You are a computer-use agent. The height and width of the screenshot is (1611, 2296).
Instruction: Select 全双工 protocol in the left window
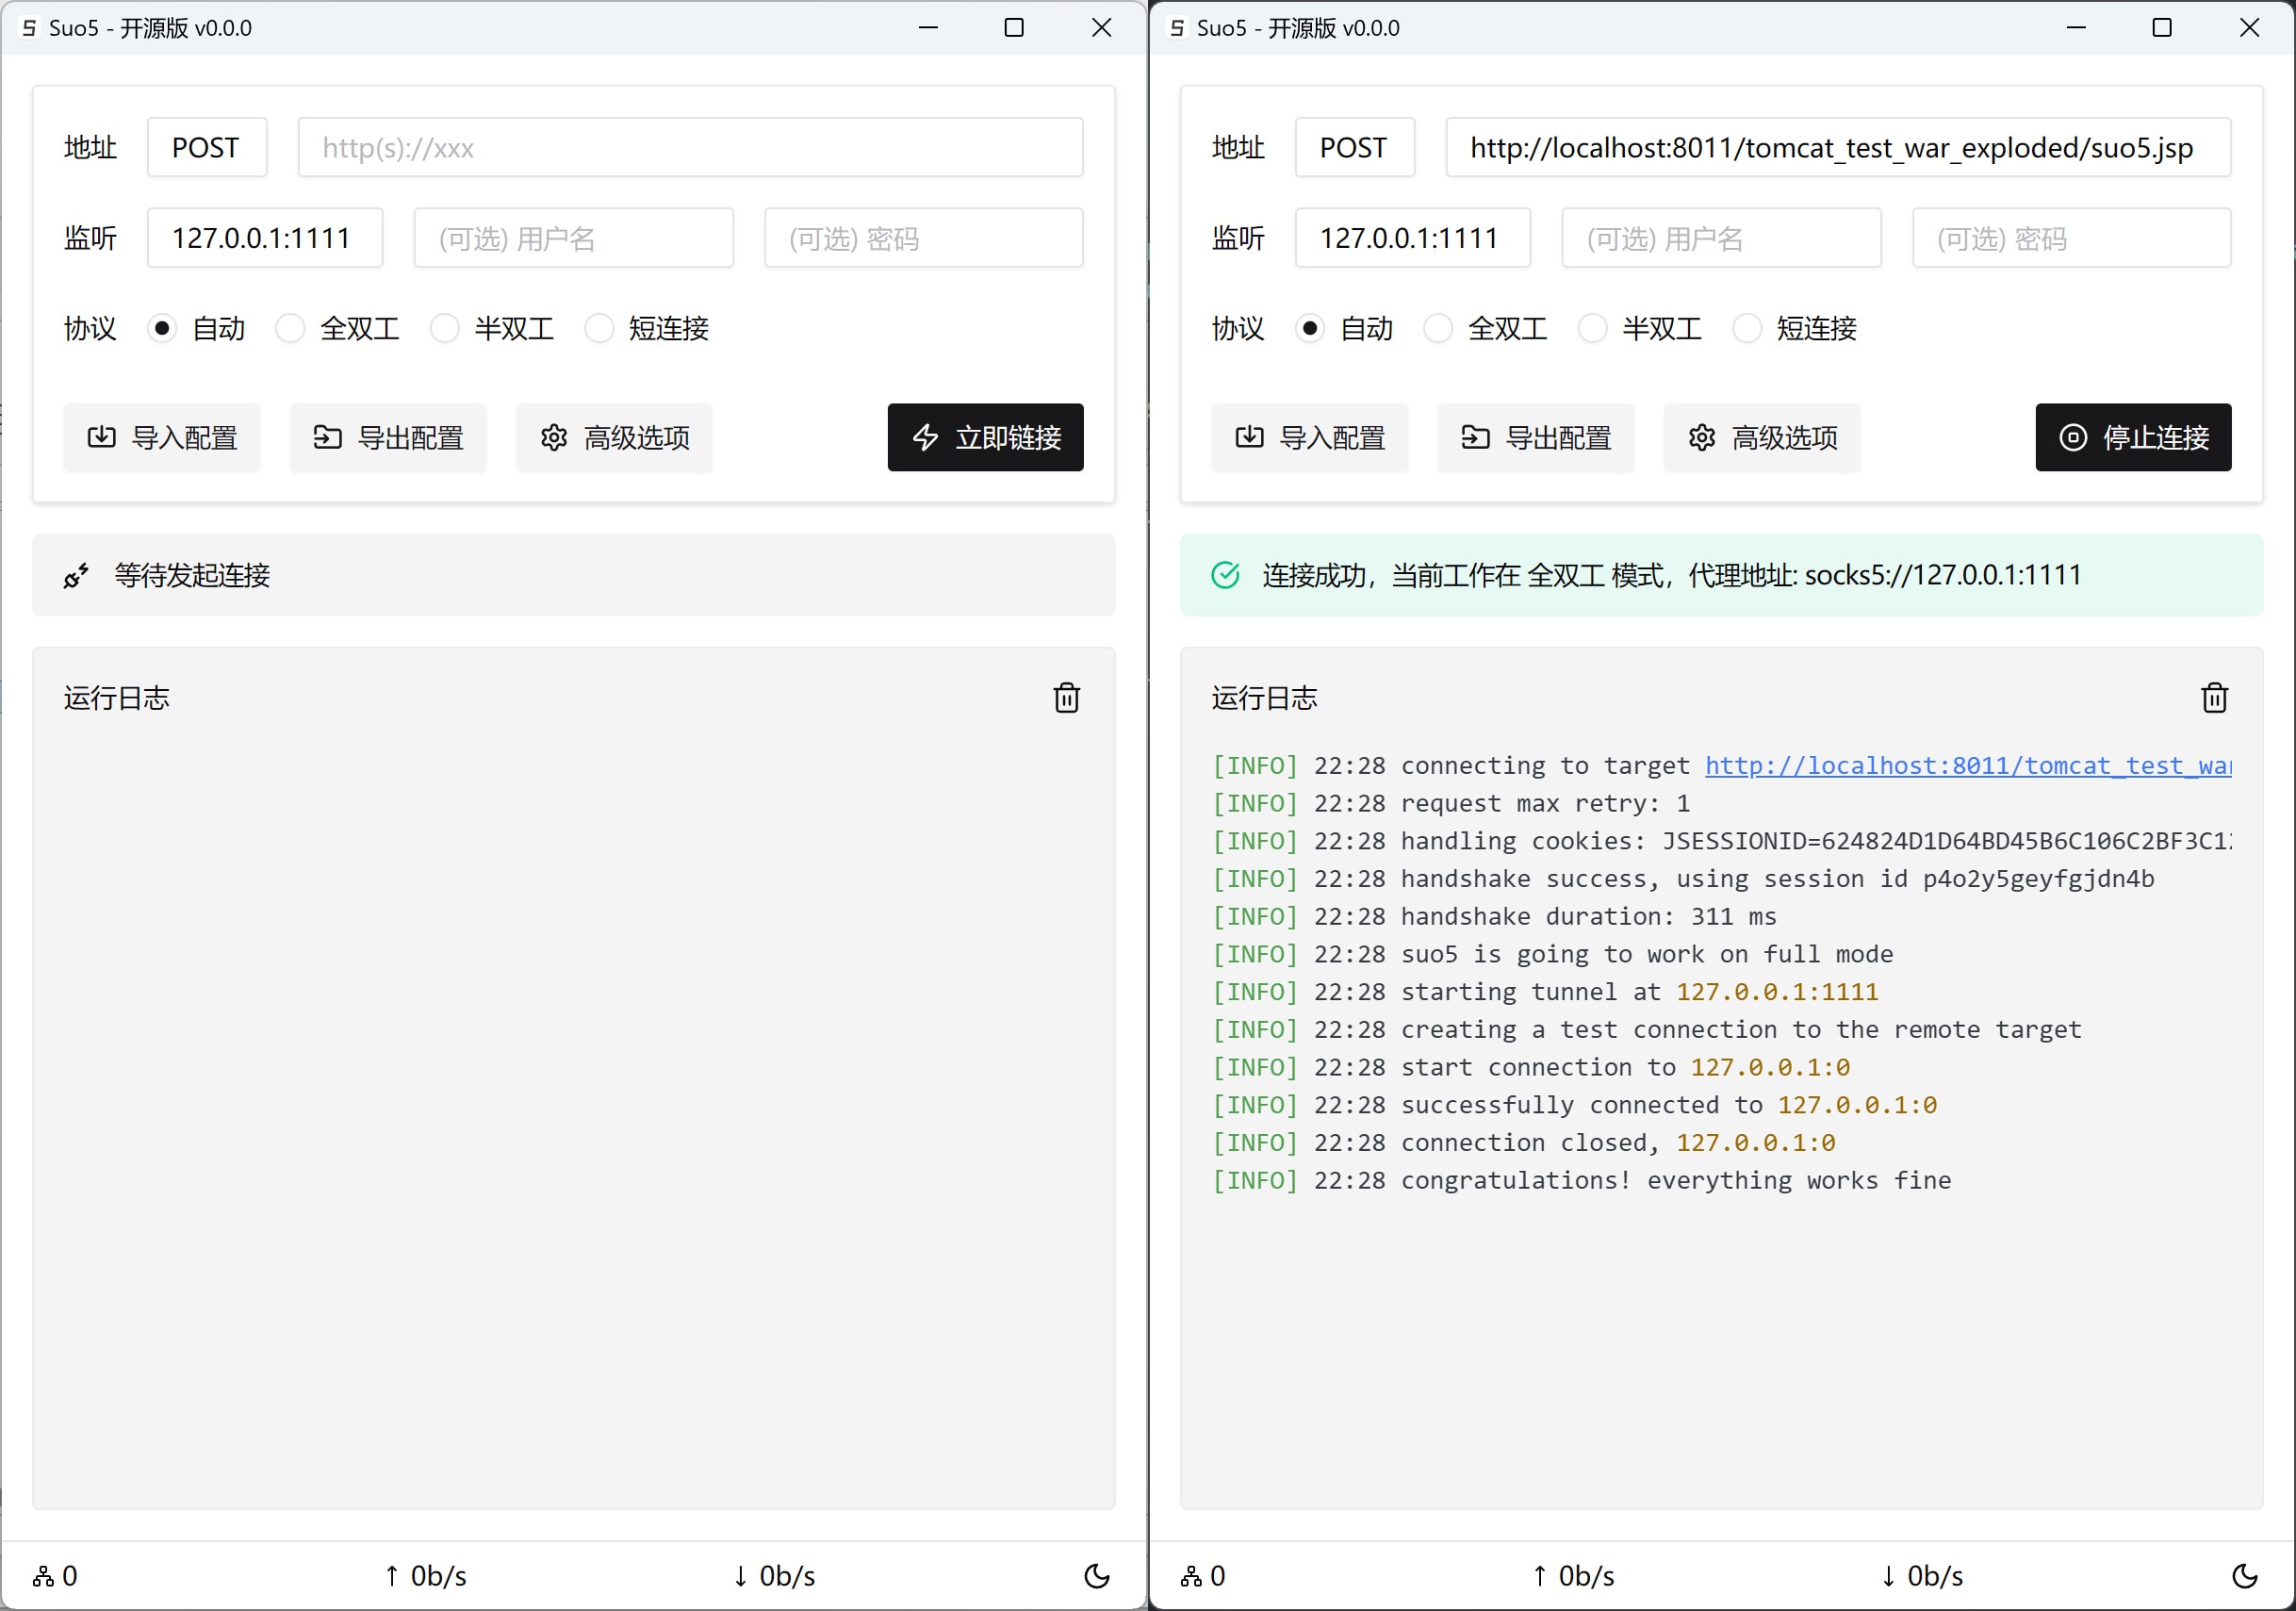coord(290,328)
